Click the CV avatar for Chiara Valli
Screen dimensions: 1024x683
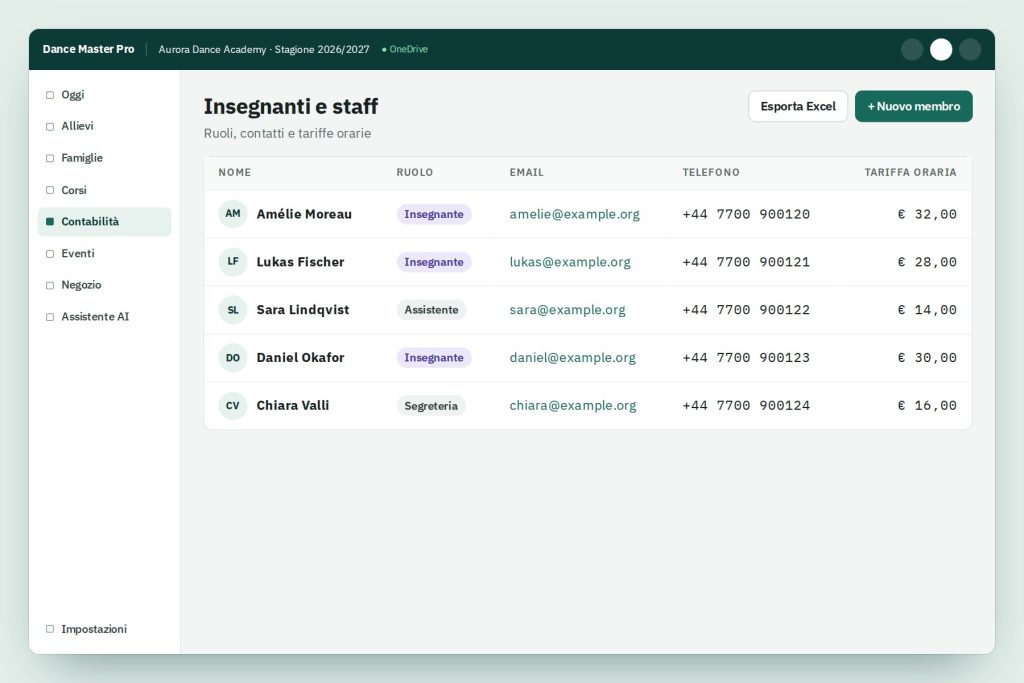[x=232, y=405]
